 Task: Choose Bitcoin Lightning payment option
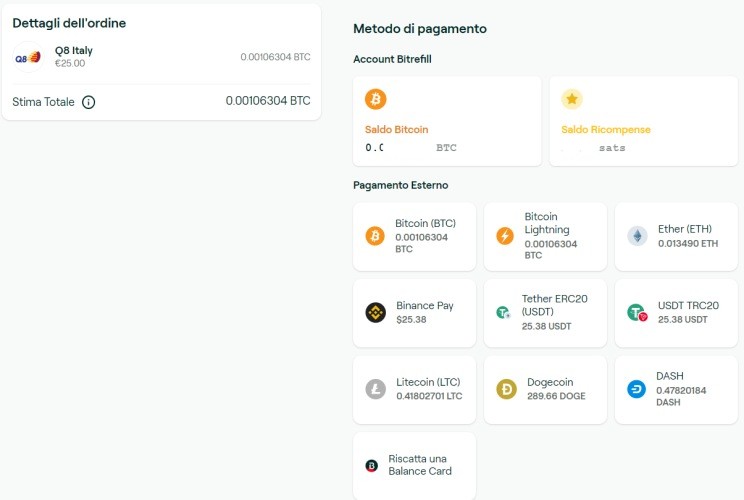coord(545,237)
